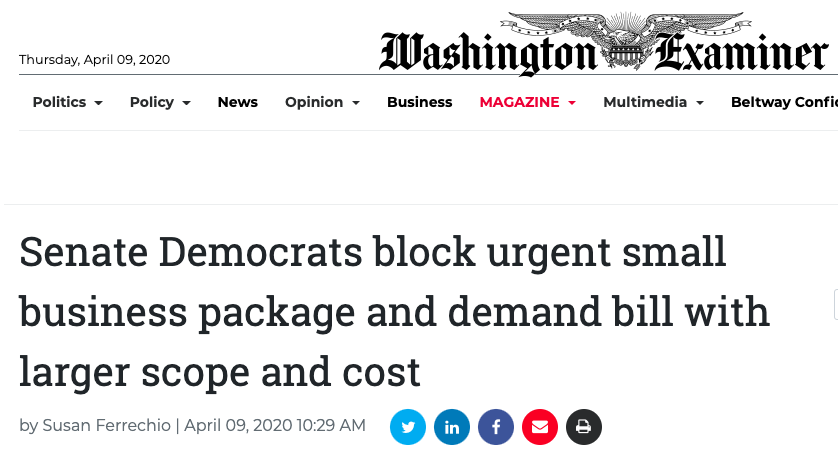The height and width of the screenshot is (463, 838).
Task: Go to Beltway Confidential section
Action: (784, 102)
